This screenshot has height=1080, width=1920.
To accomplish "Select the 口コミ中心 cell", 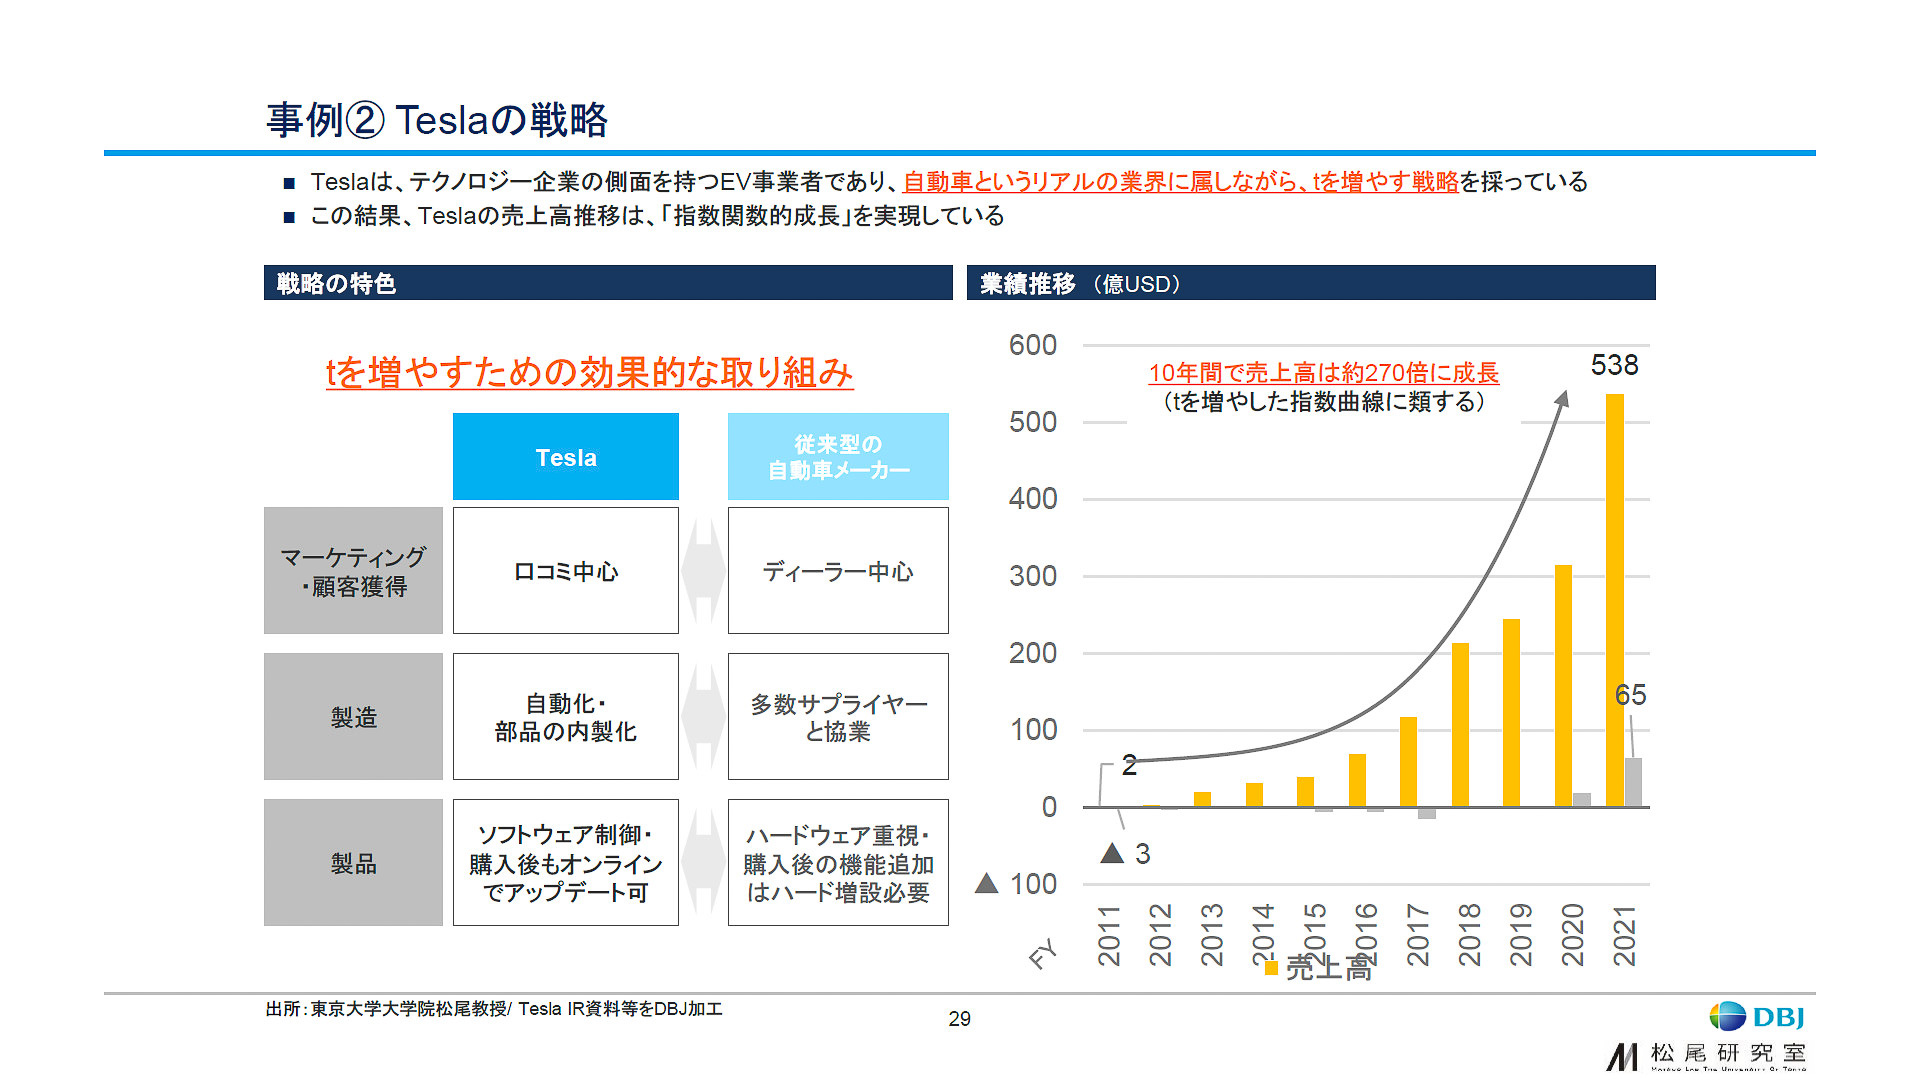I will [x=565, y=571].
